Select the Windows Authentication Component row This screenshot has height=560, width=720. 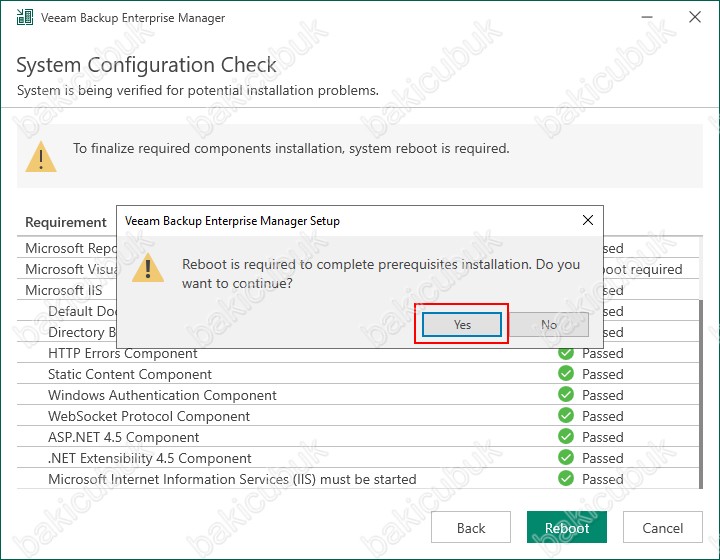(x=358, y=395)
